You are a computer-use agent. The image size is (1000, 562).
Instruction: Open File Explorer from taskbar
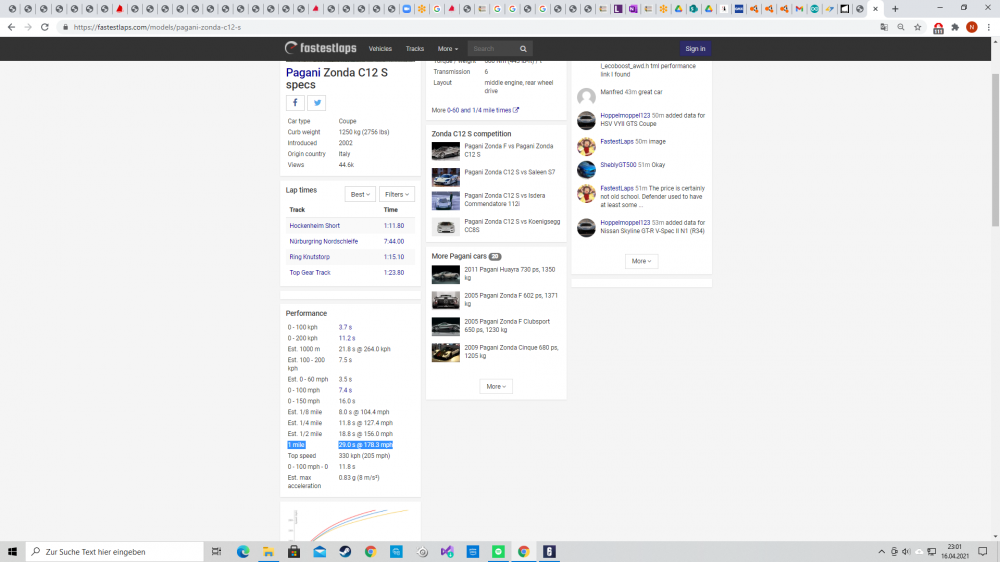268,552
